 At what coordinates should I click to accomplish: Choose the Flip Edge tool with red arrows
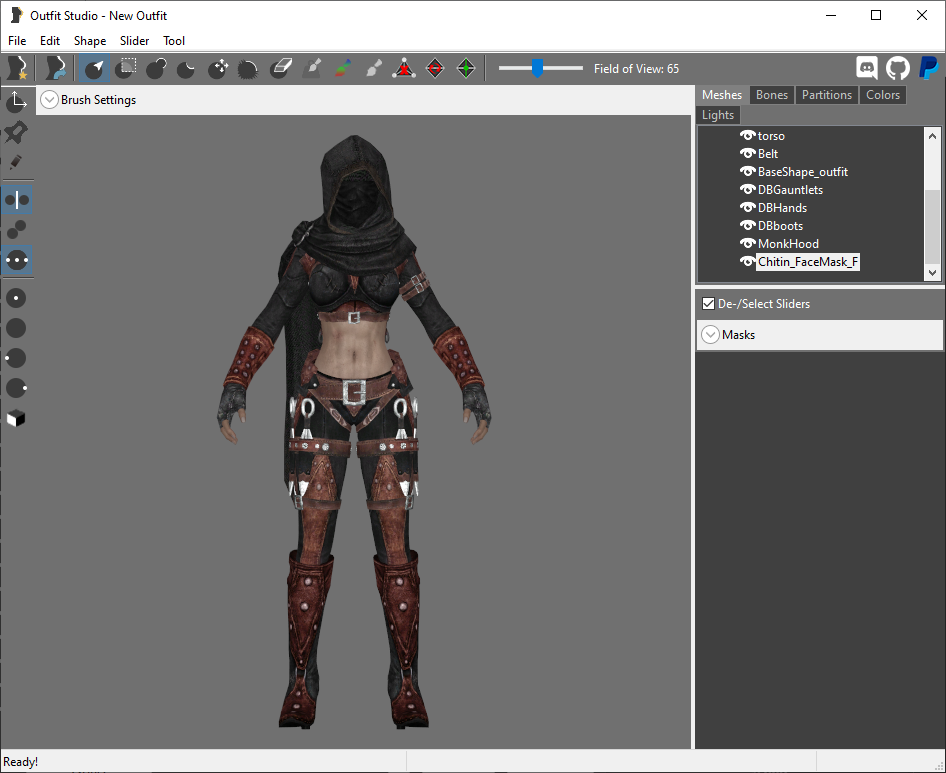435,68
